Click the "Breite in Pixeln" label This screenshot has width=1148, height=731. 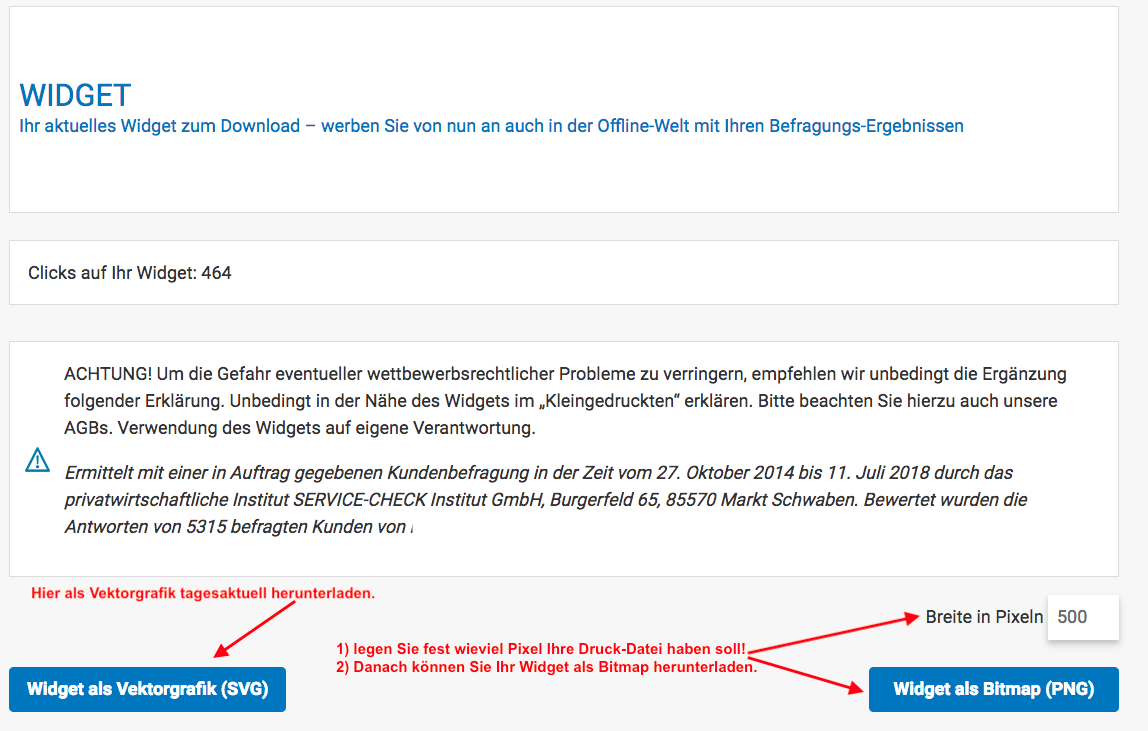[984, 617]
